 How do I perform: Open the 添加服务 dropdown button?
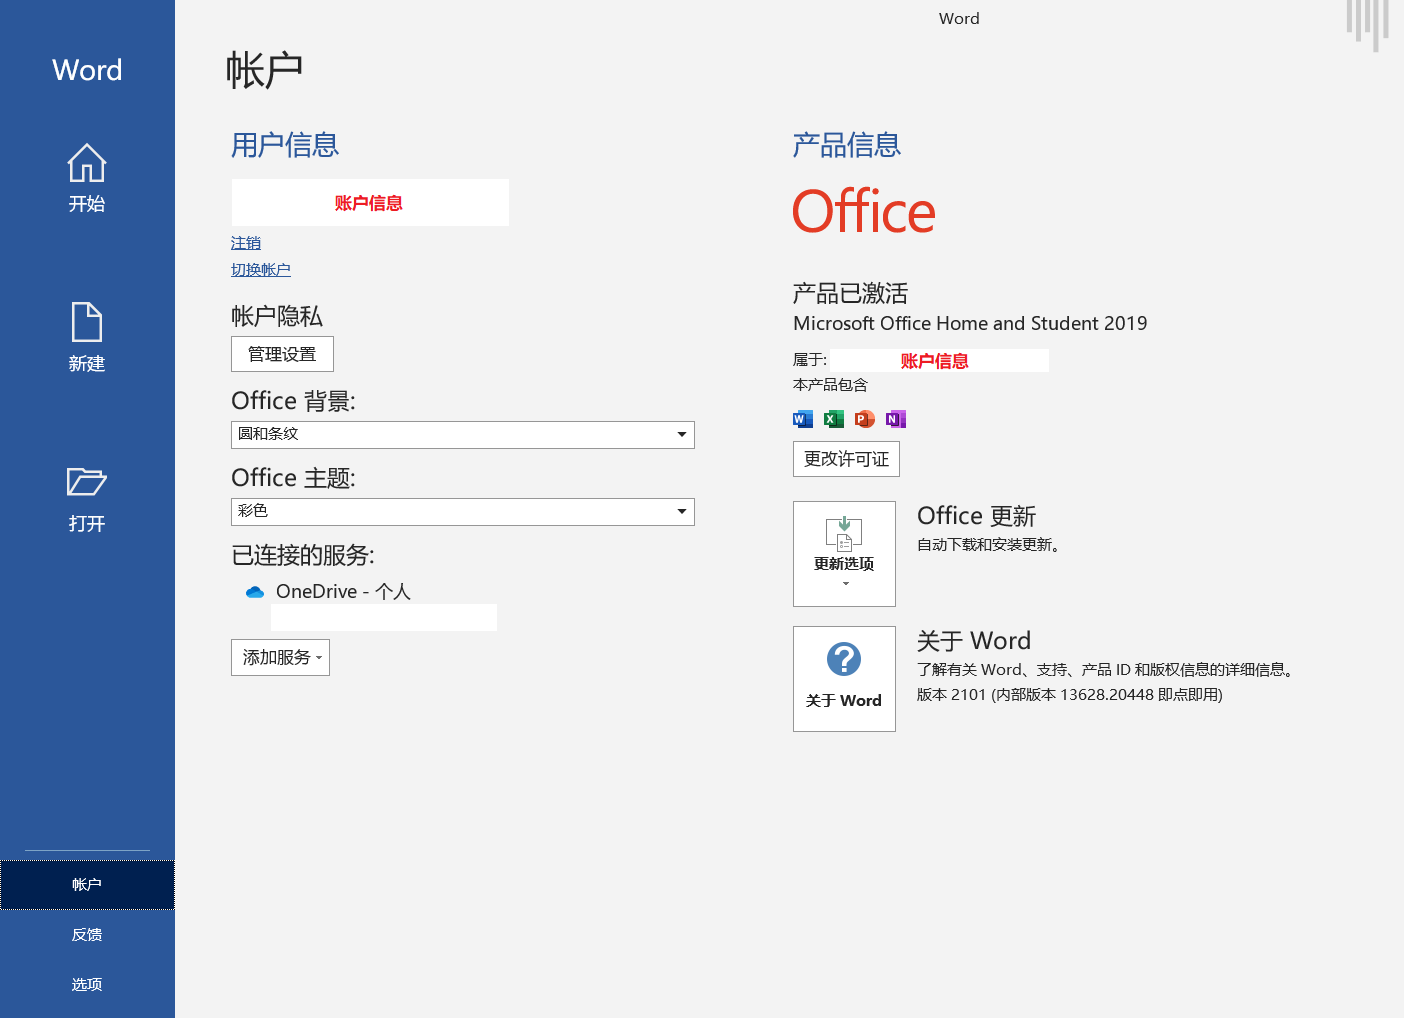[280, 658]
